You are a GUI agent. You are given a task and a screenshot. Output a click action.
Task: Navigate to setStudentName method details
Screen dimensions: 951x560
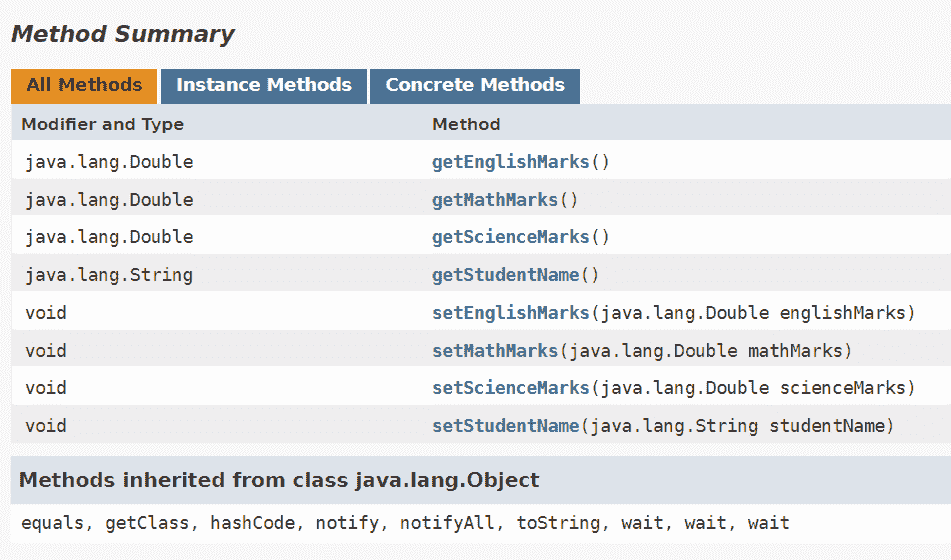point(505,426)
